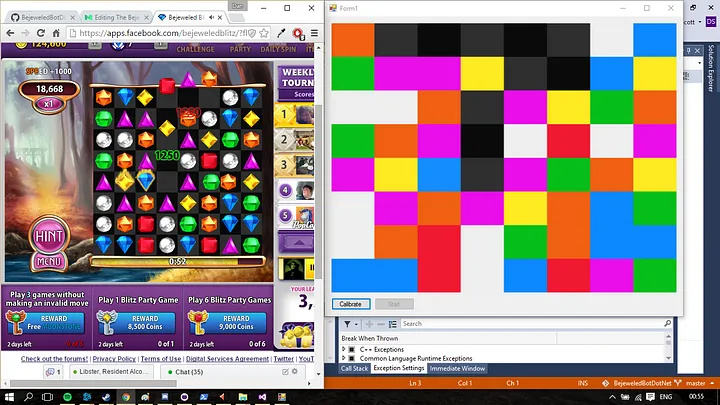The image size is (720, 405).
Task: Click top-right blue swatch in Form1
Action: pos(655,40)
